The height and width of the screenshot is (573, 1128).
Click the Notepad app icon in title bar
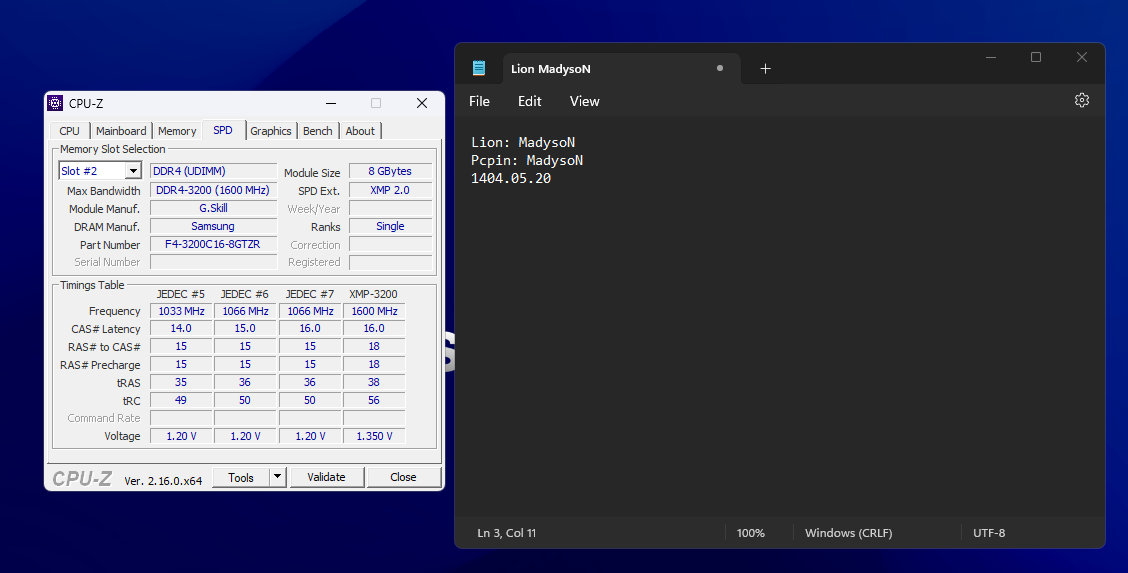[x=478, y=68]
